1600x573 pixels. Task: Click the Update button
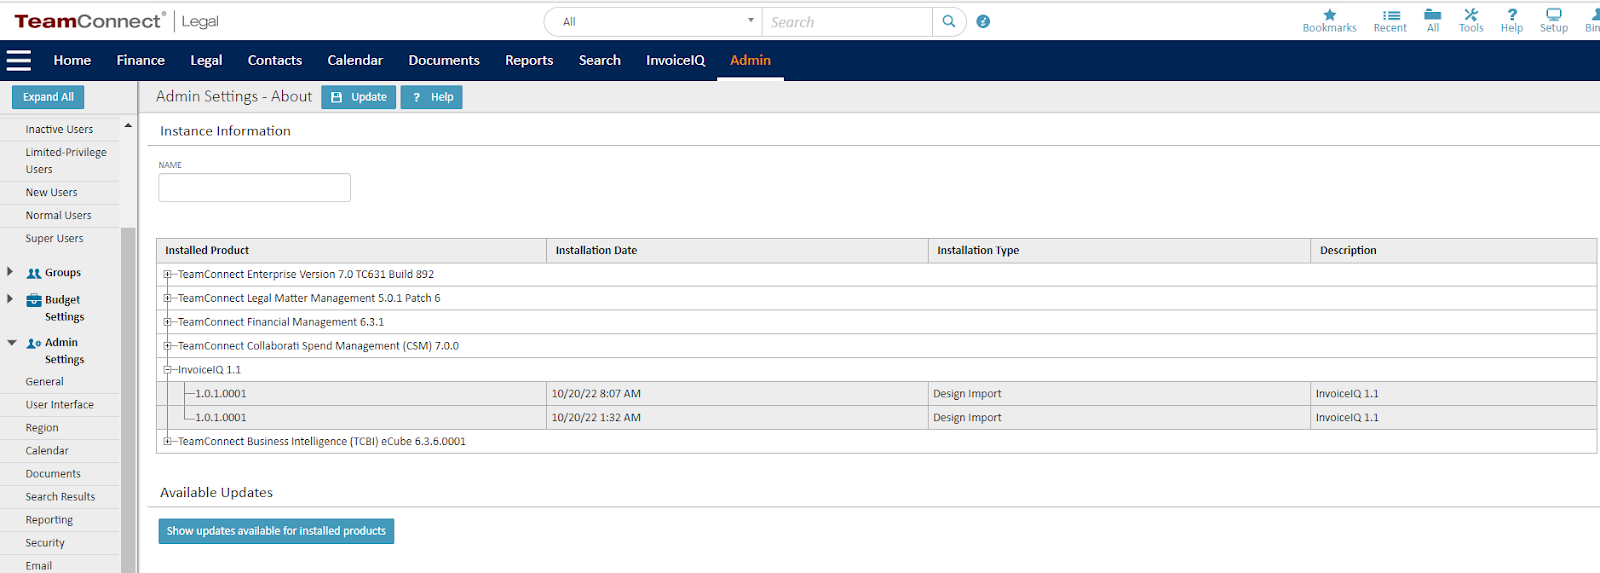pyautogui.click(x=358, y=97)
